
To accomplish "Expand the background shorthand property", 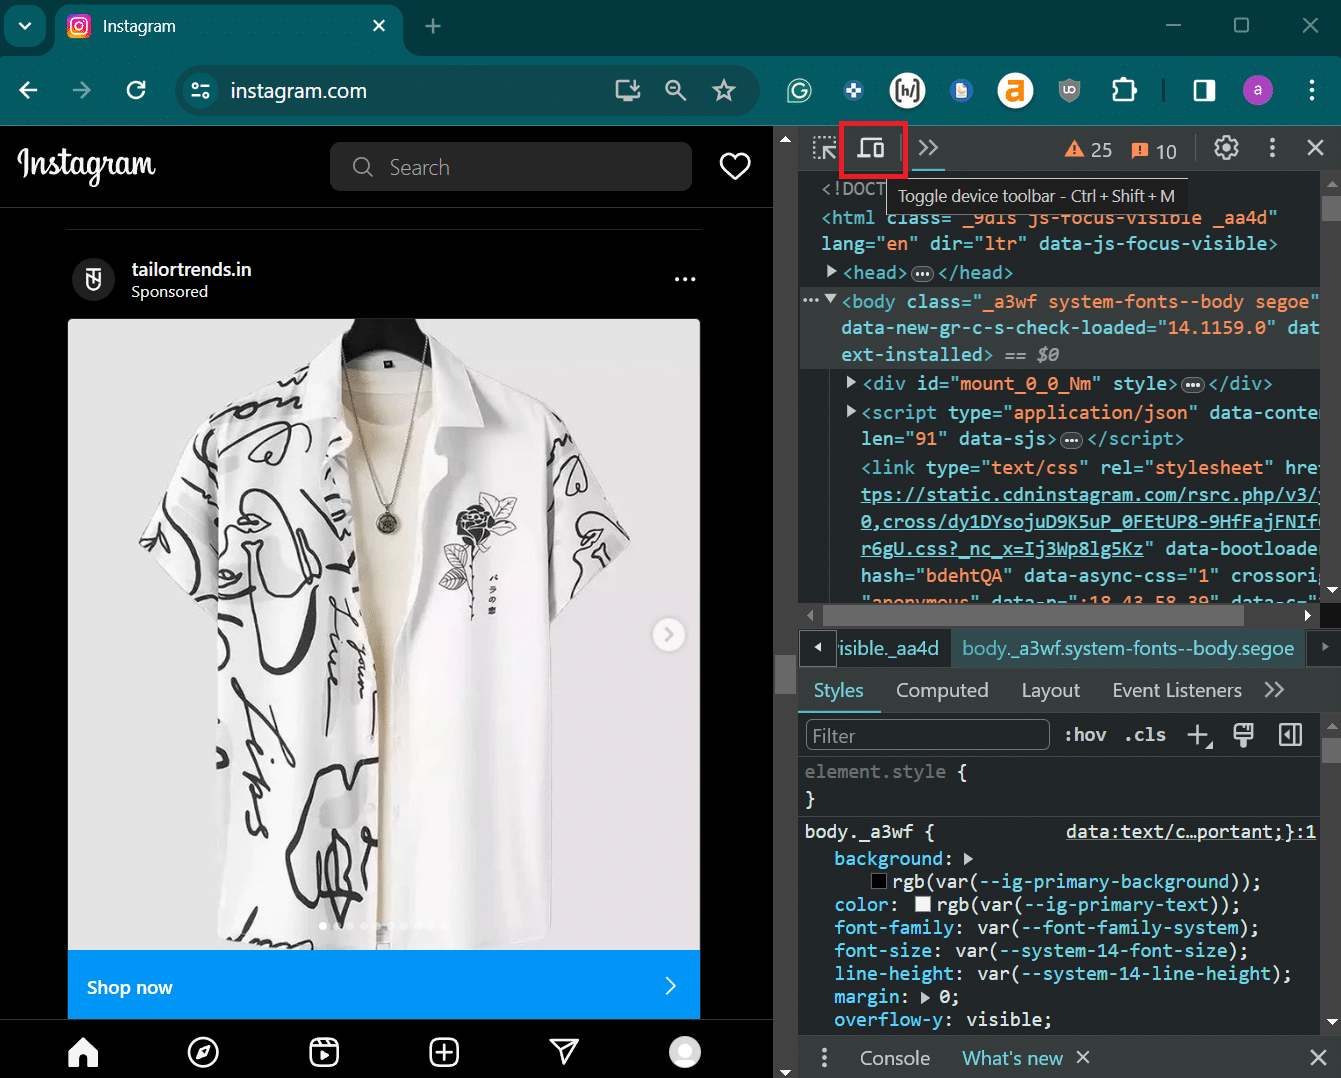I will 968,858.
